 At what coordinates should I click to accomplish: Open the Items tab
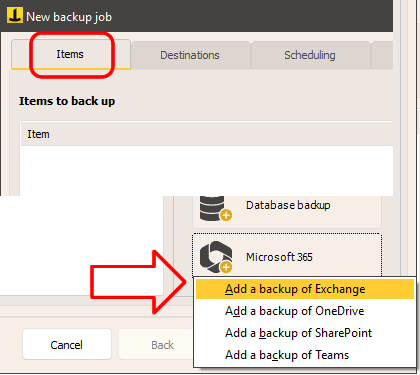(x=70, y=54)
